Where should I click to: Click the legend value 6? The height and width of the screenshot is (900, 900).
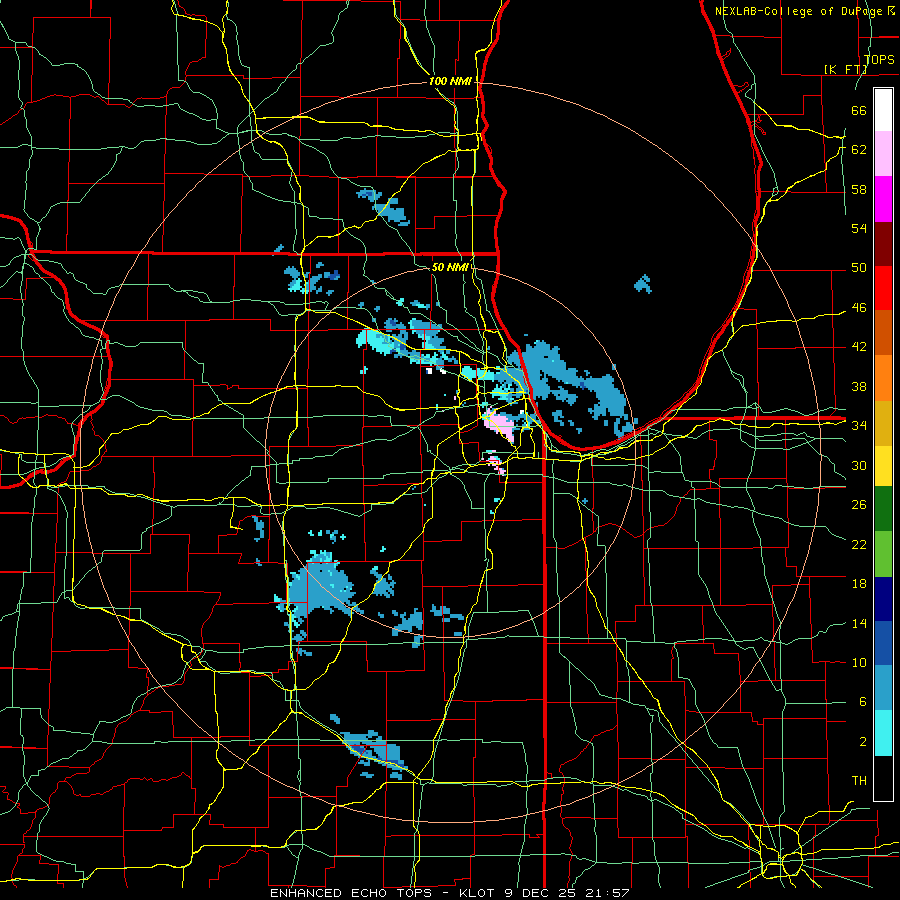862,702
